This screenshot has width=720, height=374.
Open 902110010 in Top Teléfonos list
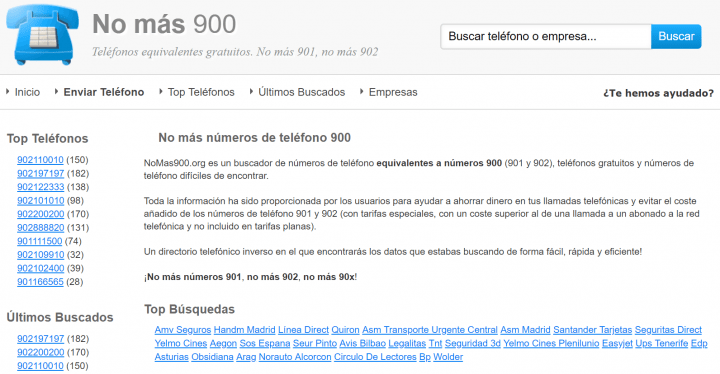tap(40, 160)
